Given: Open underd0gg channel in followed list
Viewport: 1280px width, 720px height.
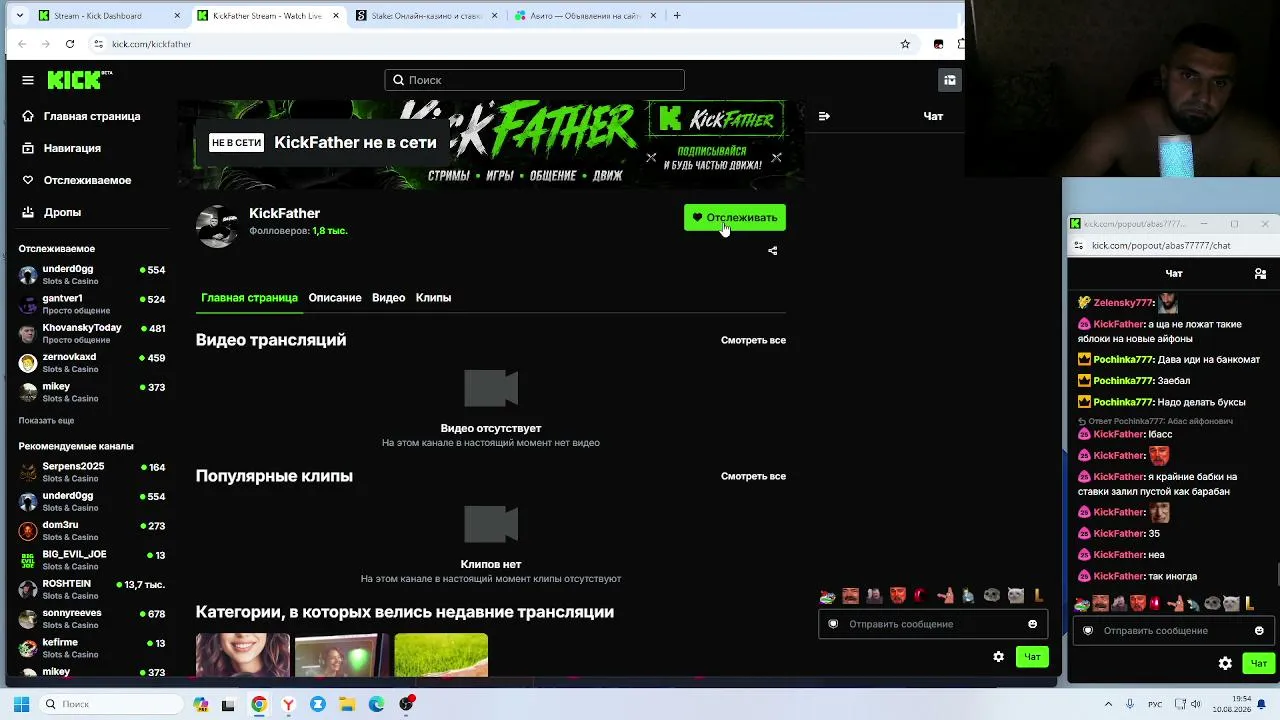Looking at the screenshot, I should [92, 275].
